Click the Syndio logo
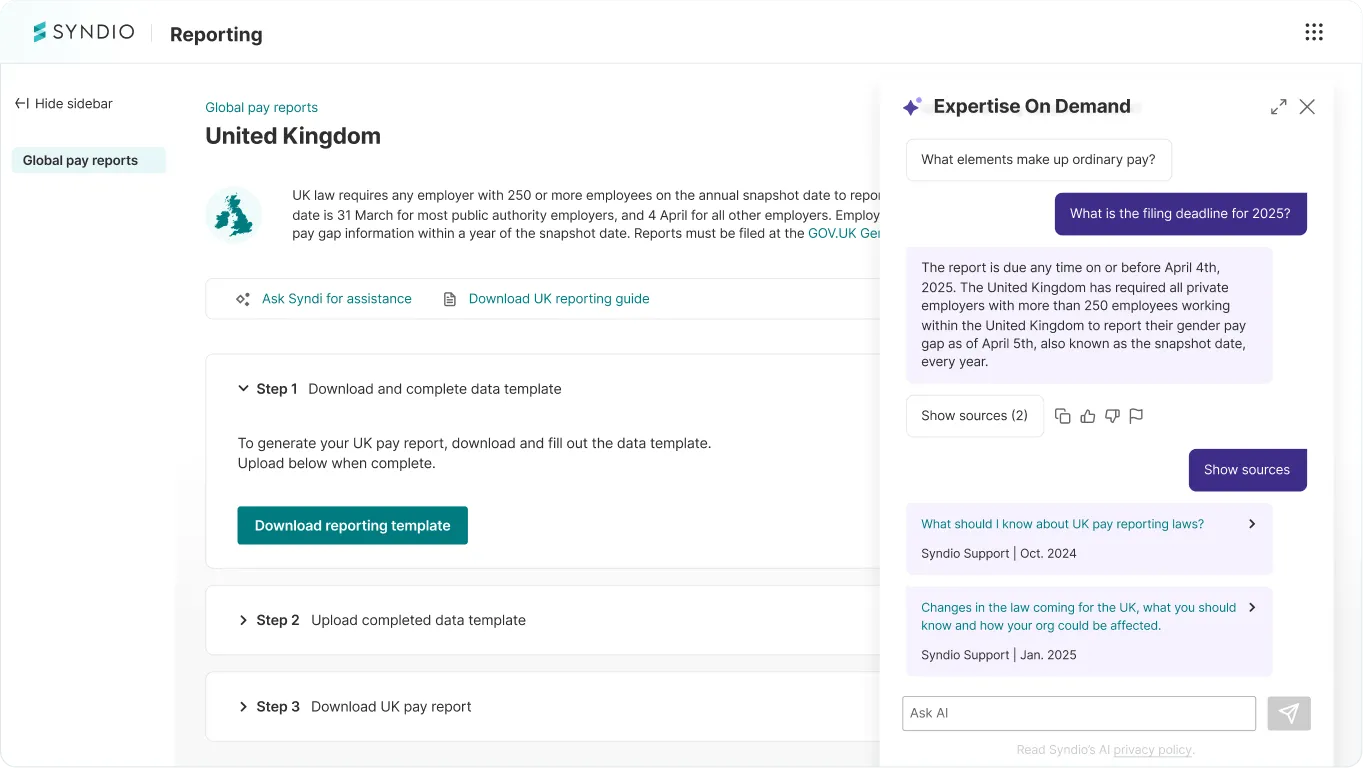1363x768 pixels. (x=84, y=33)
